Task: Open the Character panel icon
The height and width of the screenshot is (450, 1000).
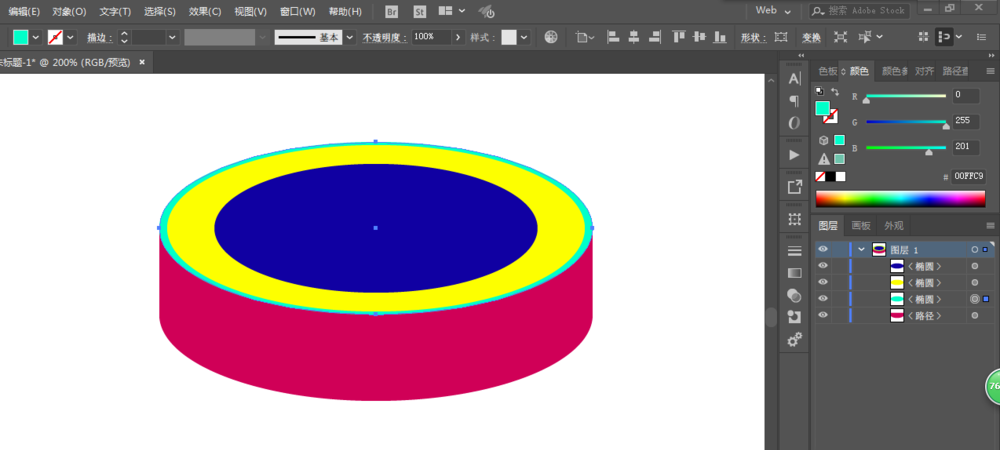Action: point(795,79)
